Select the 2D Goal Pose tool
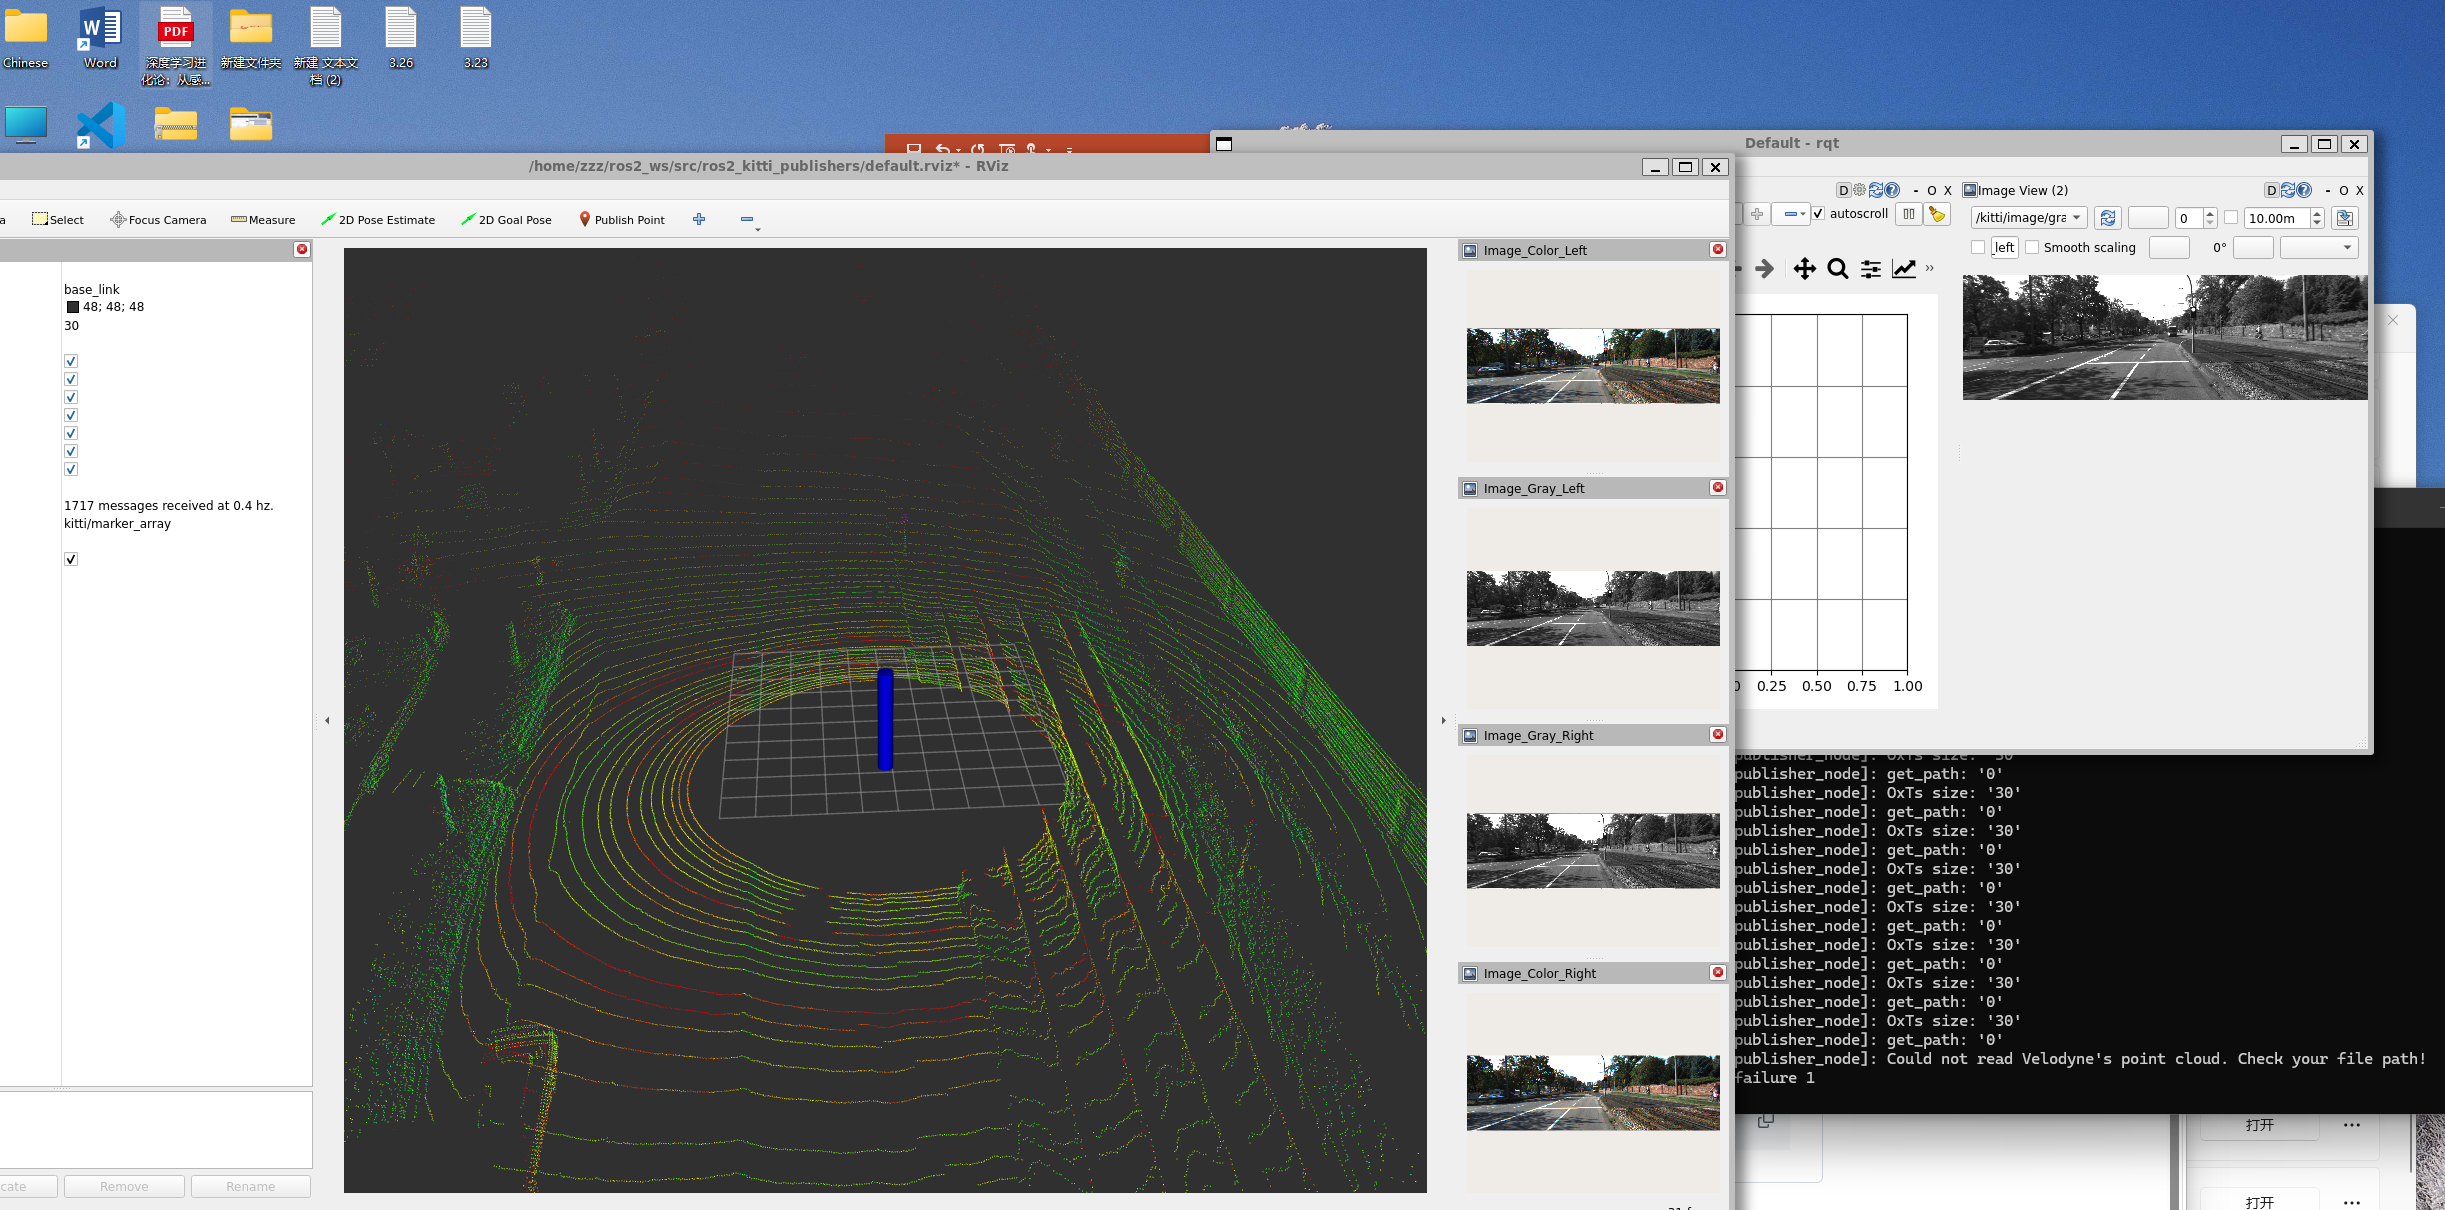 506,219
